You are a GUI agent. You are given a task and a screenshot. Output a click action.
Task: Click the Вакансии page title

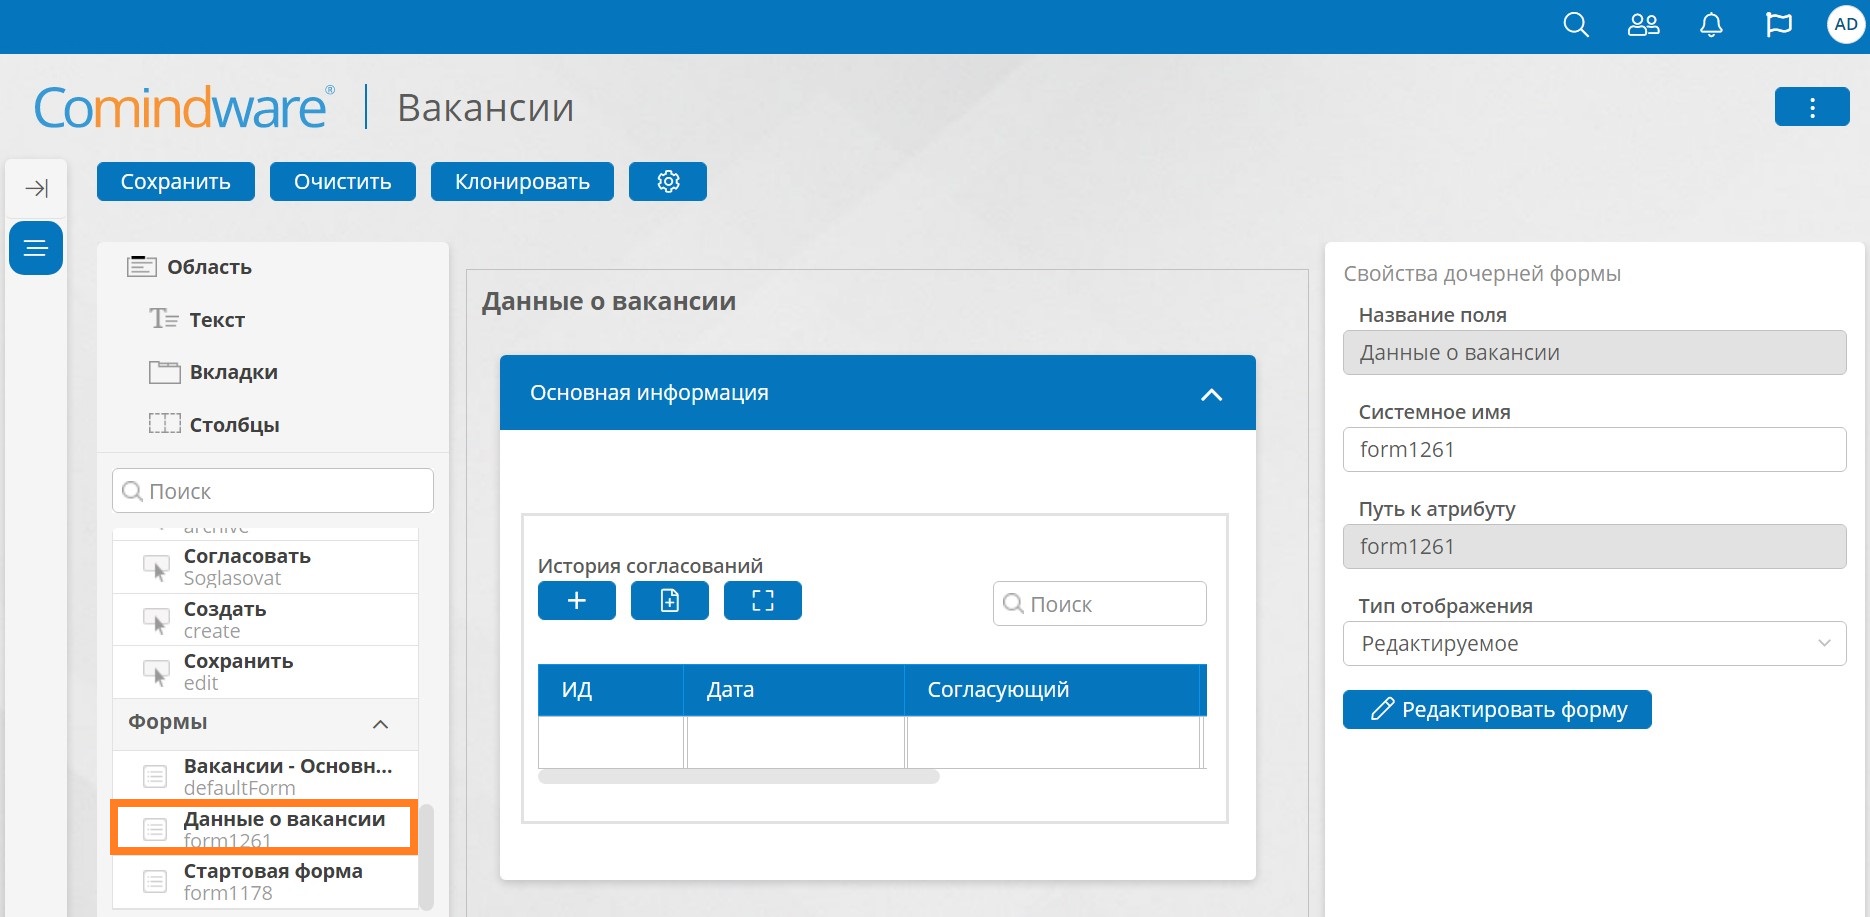tap(486, 107)
